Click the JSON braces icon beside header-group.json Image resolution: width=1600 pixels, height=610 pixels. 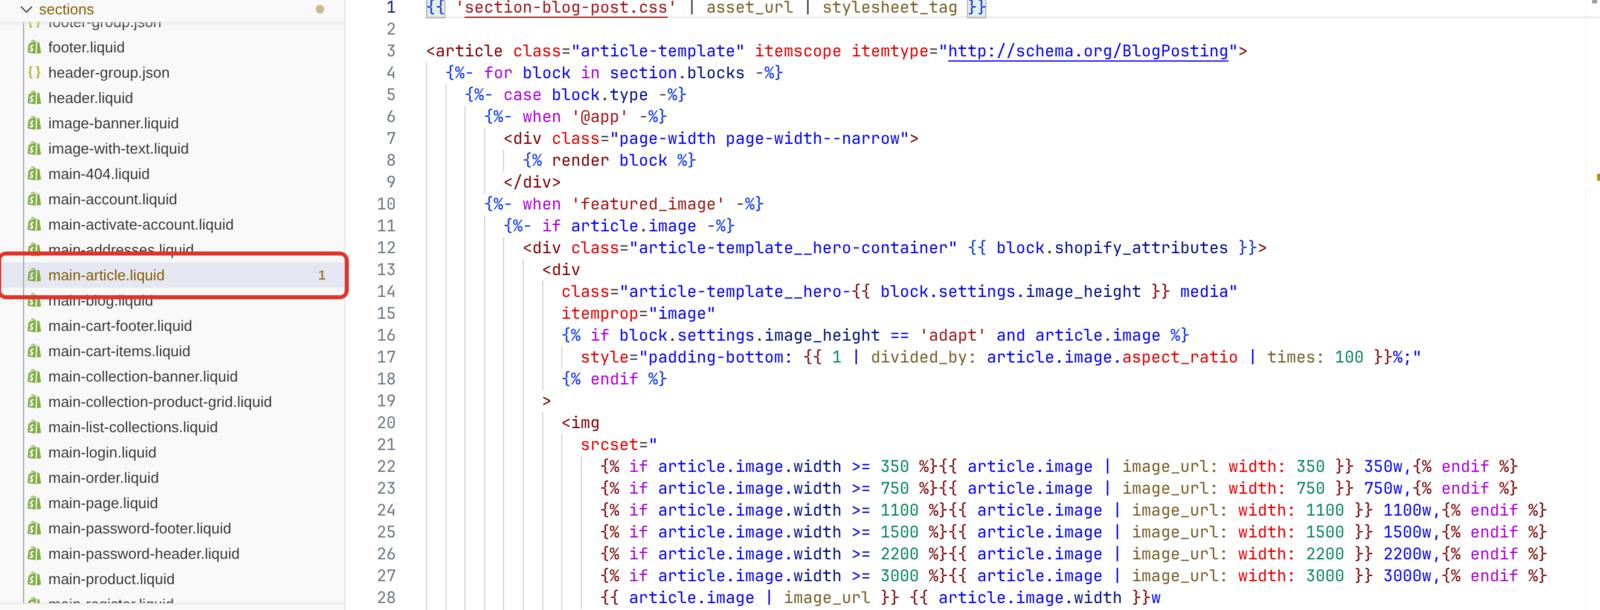point(34,72)
